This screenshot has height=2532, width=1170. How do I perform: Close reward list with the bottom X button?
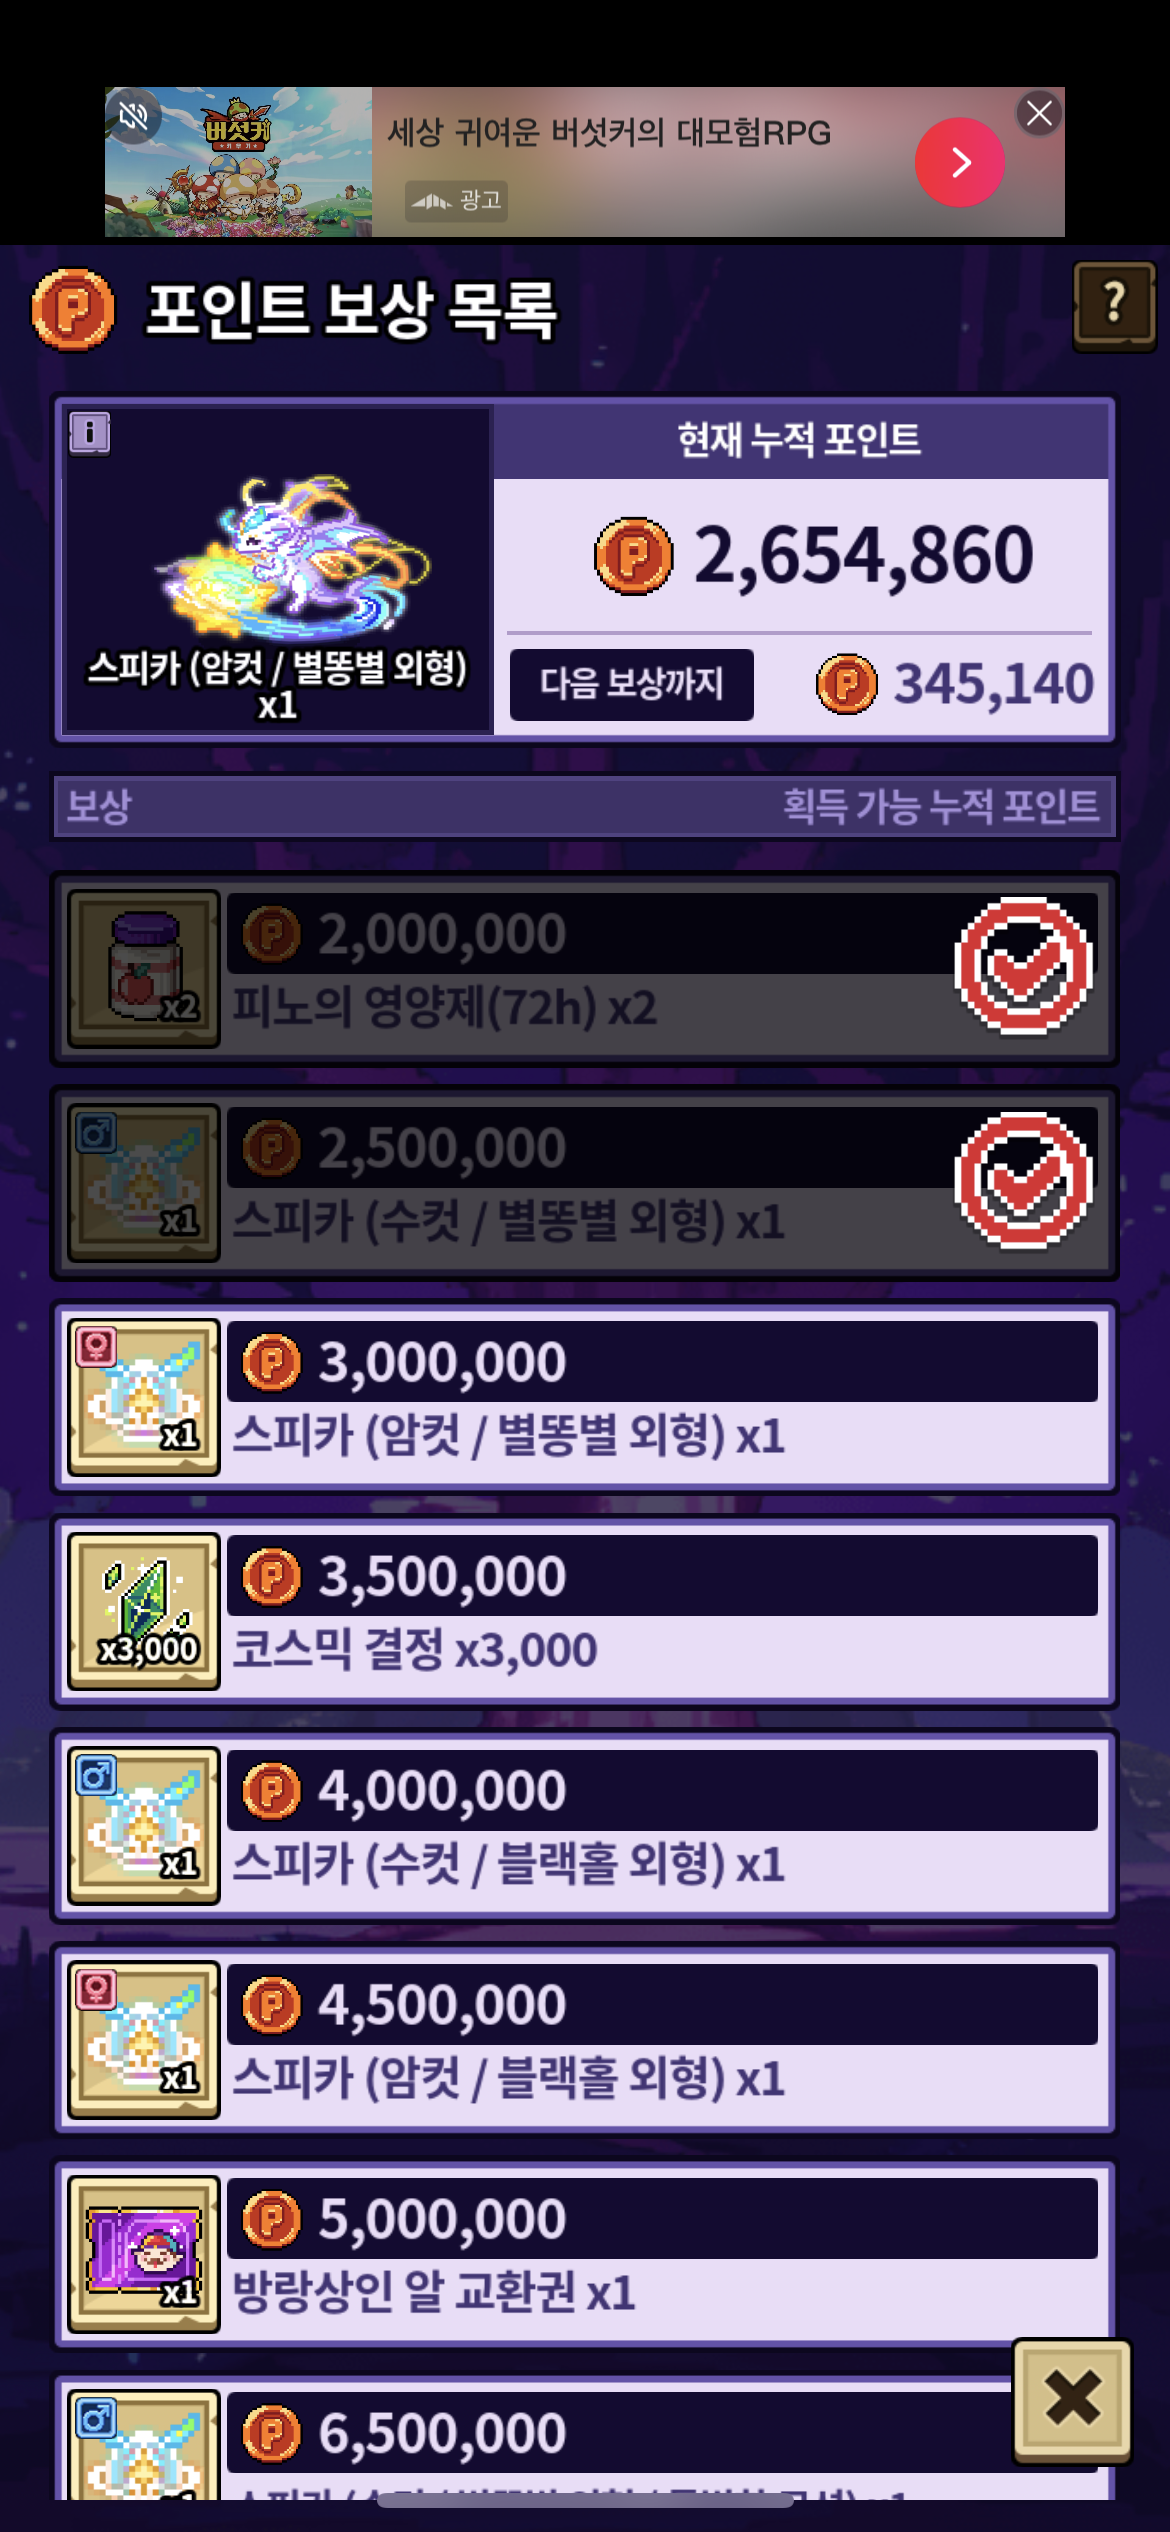click(x=1072, y=2398)
